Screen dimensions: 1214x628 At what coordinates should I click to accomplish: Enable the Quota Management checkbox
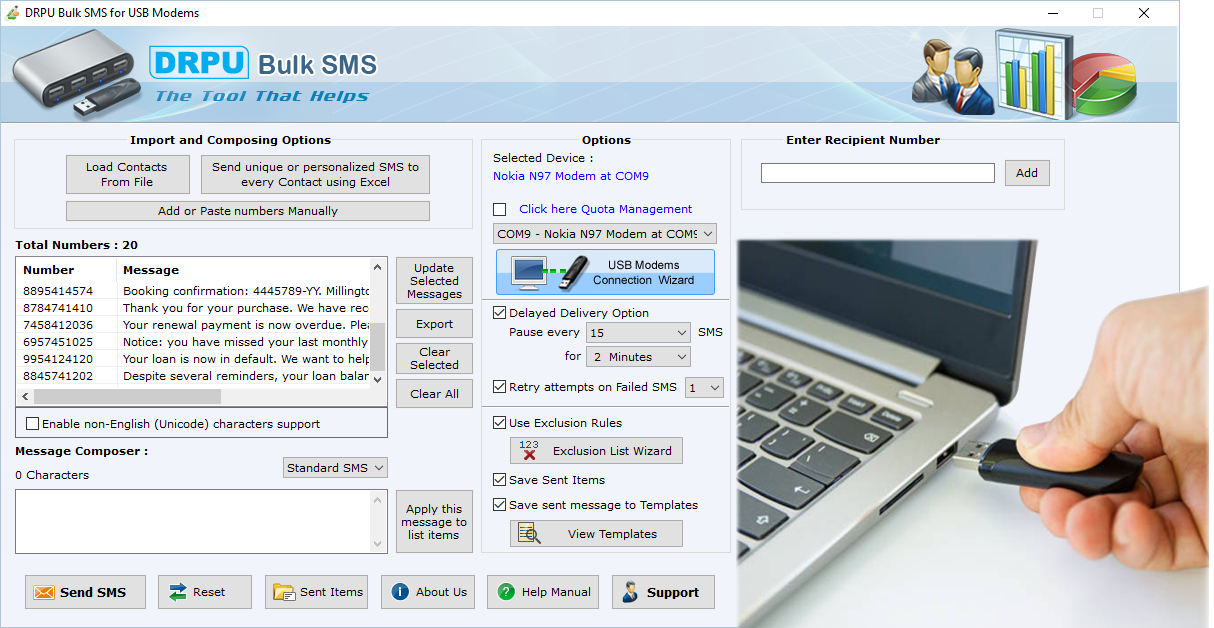[500, 209]
